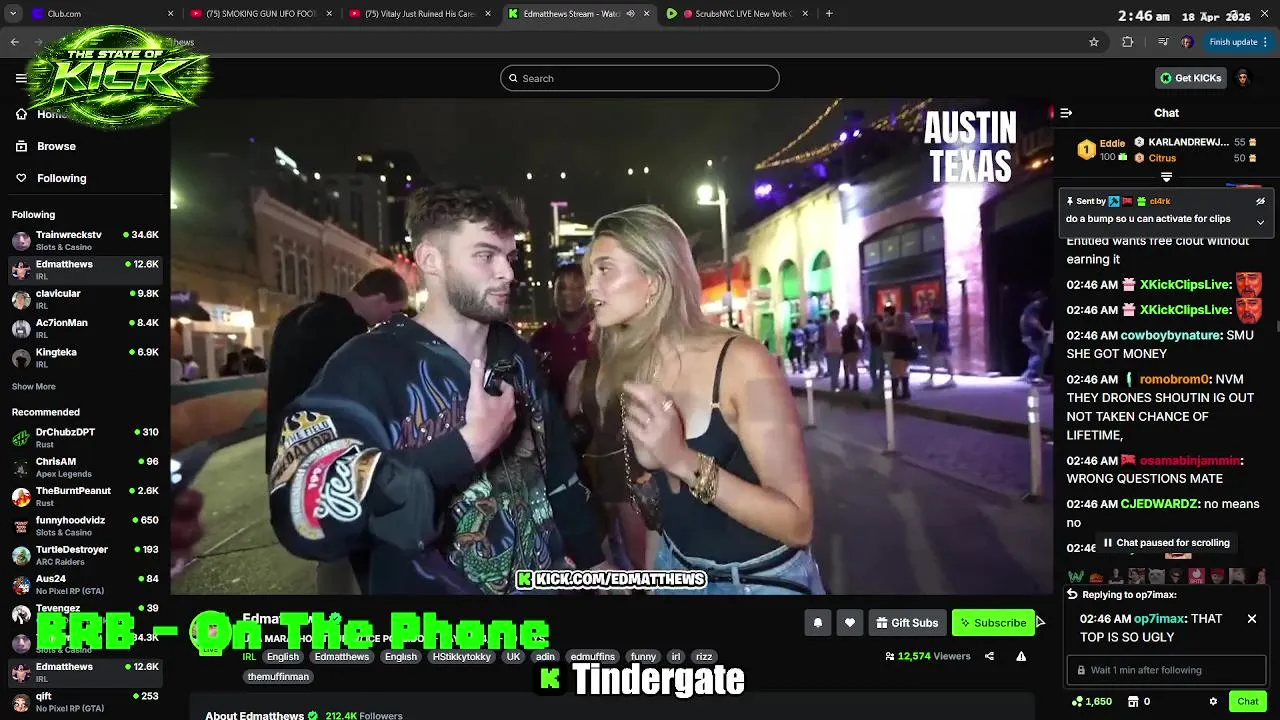
Task: Open funnyhoodvidz Slots & Casino channel
Action: [85, 525]
